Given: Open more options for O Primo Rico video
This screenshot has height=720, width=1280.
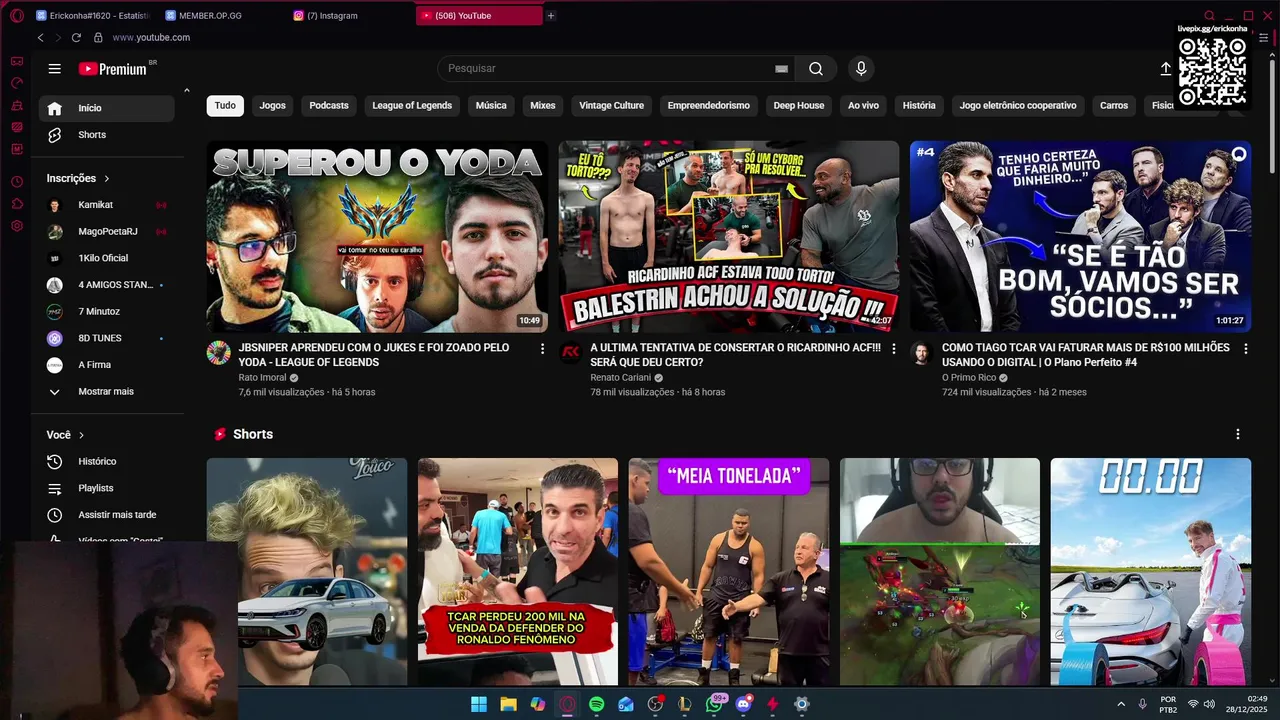Looking at the screenshot, I should coord(1246,349).
